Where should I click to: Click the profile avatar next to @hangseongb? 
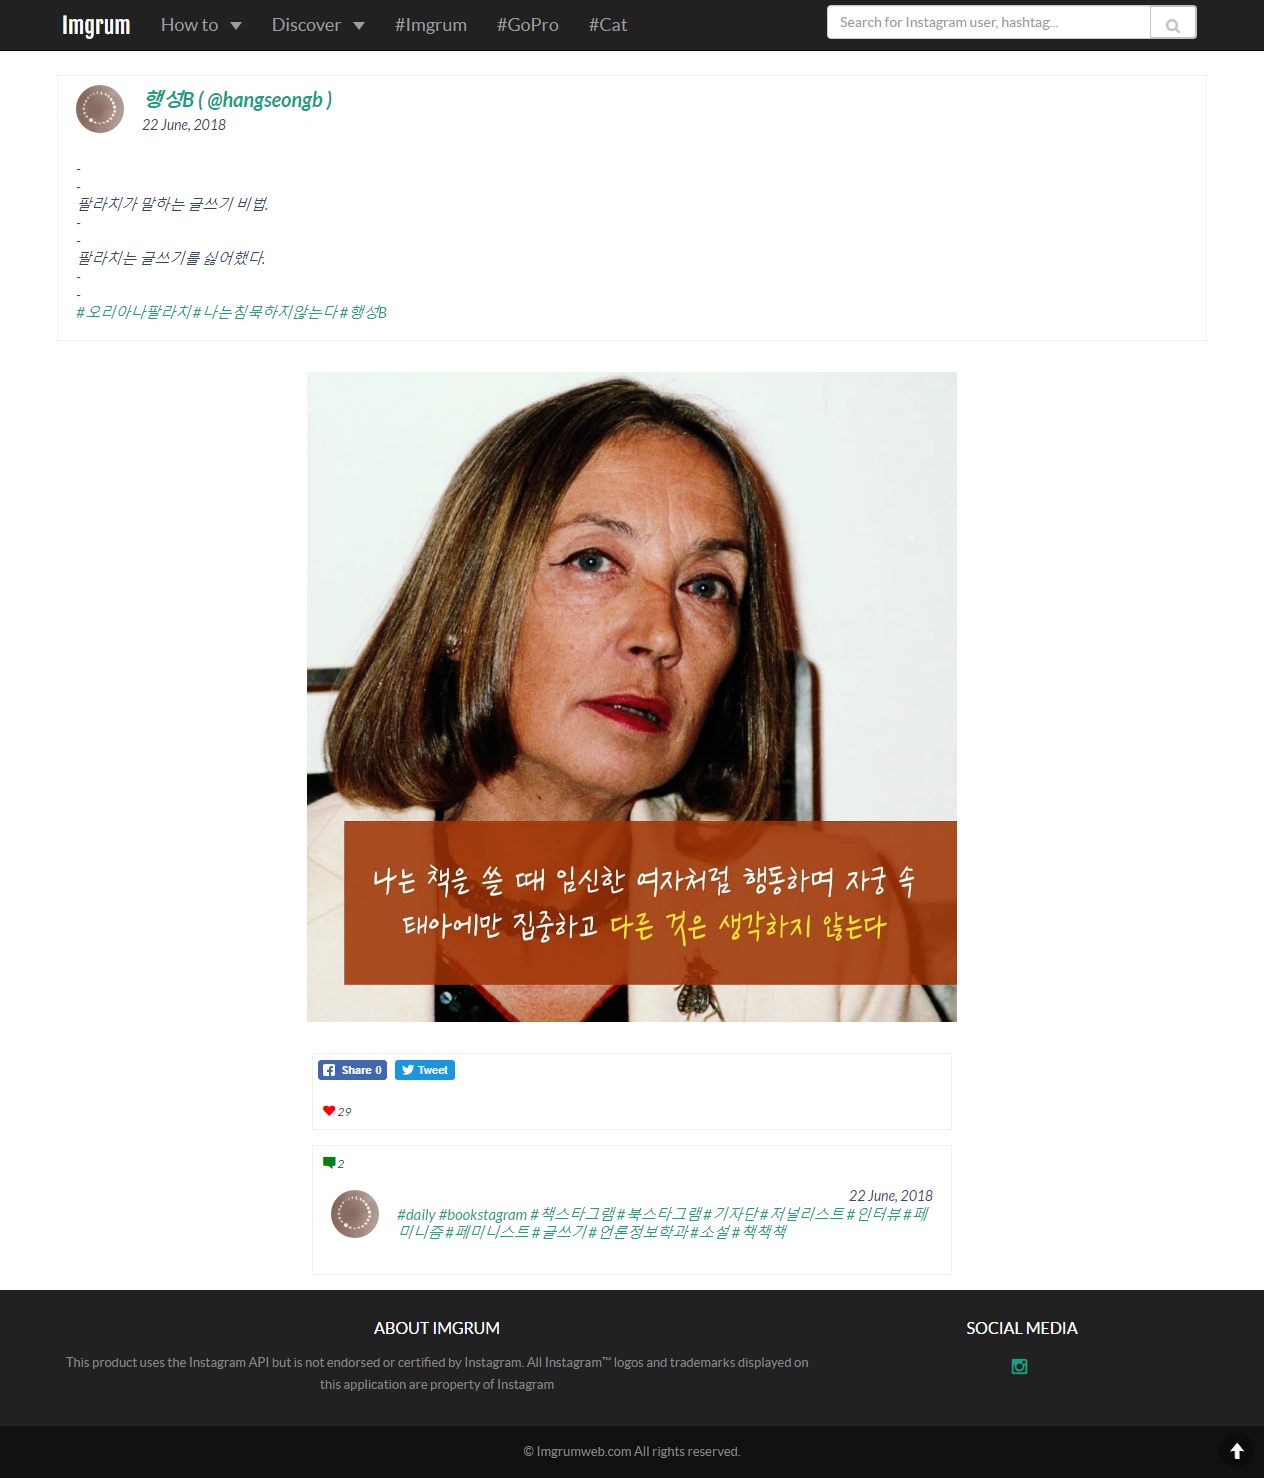click(100, 109)
